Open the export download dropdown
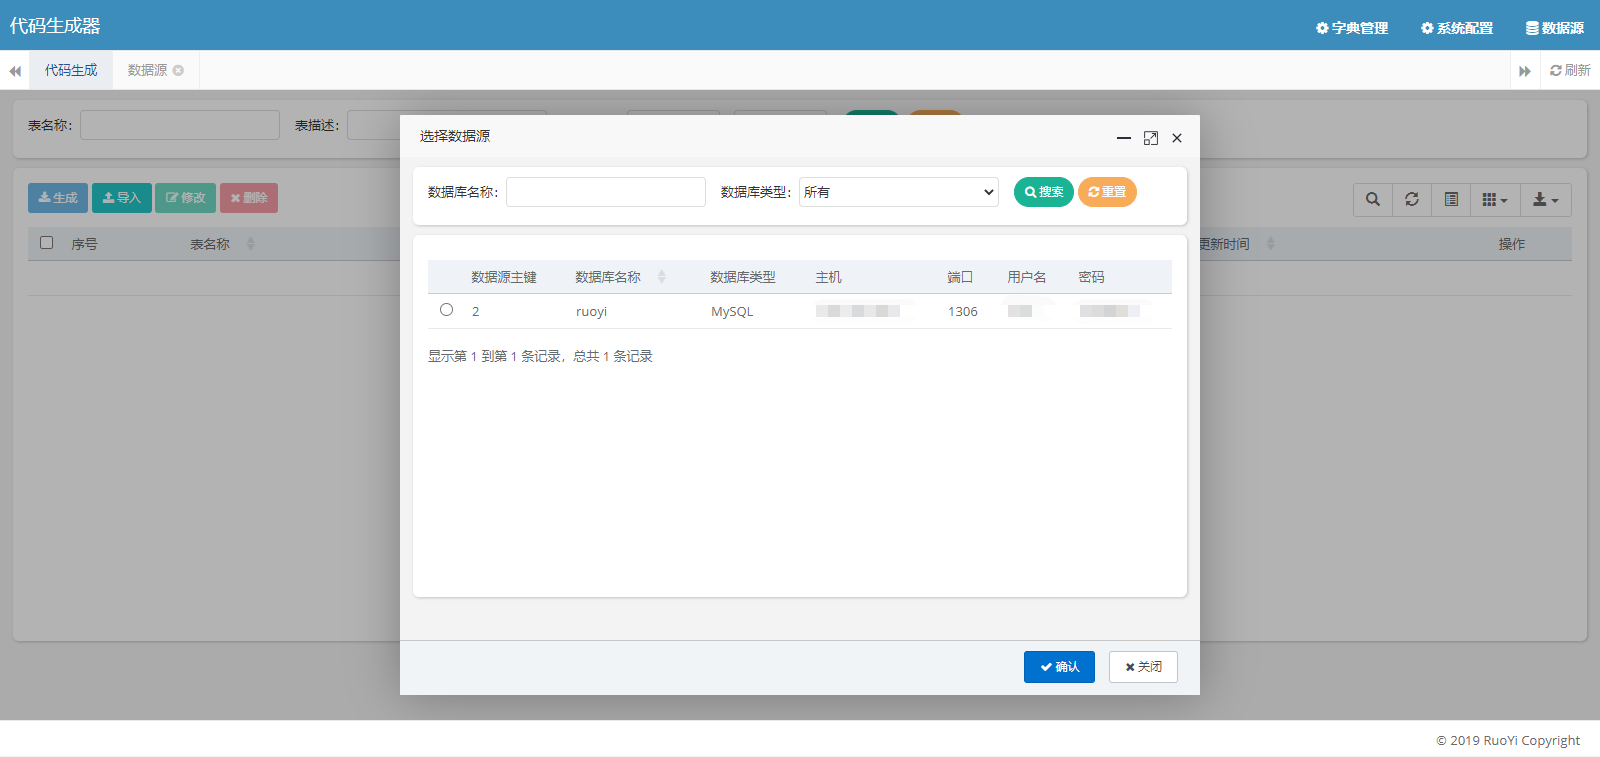 coord(1546,200)
